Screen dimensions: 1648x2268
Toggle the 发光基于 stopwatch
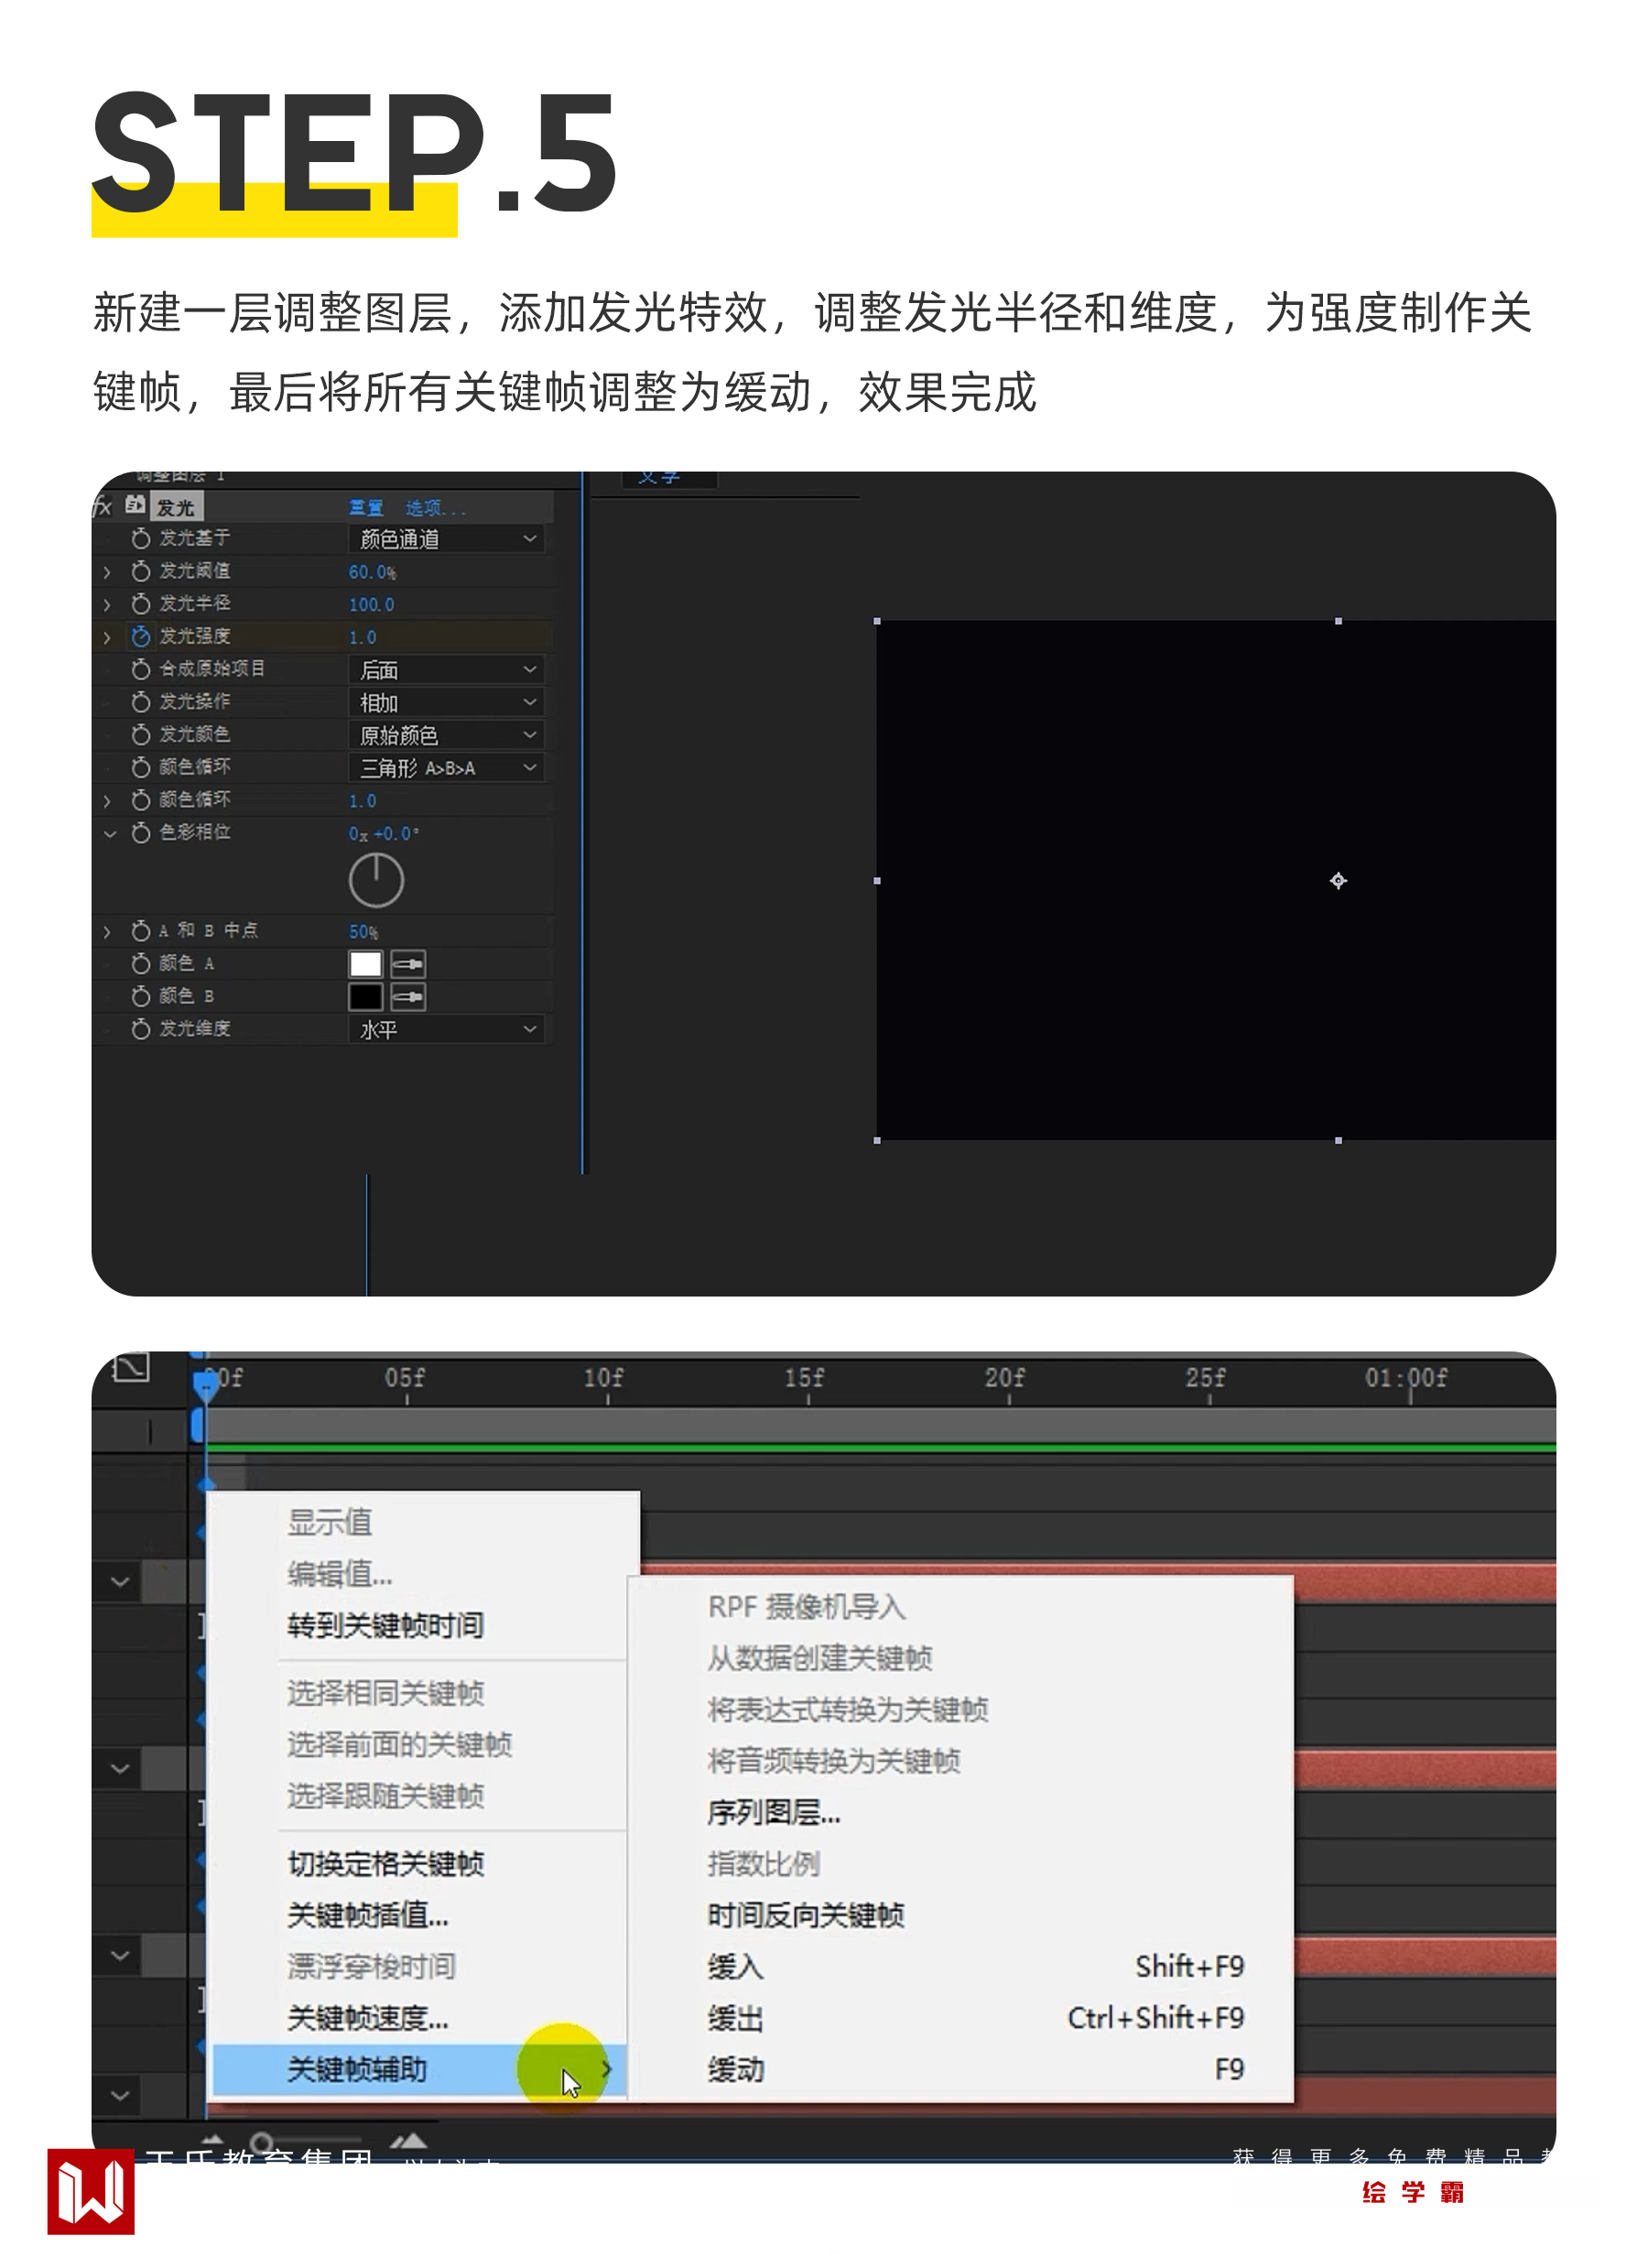141,538
